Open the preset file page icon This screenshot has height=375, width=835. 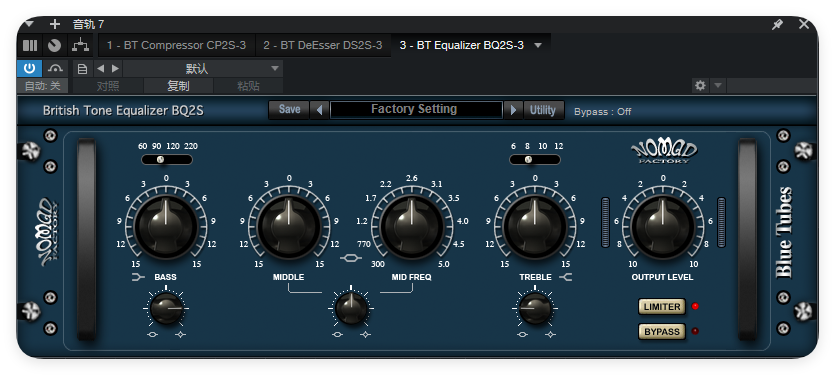pos(82,69)
